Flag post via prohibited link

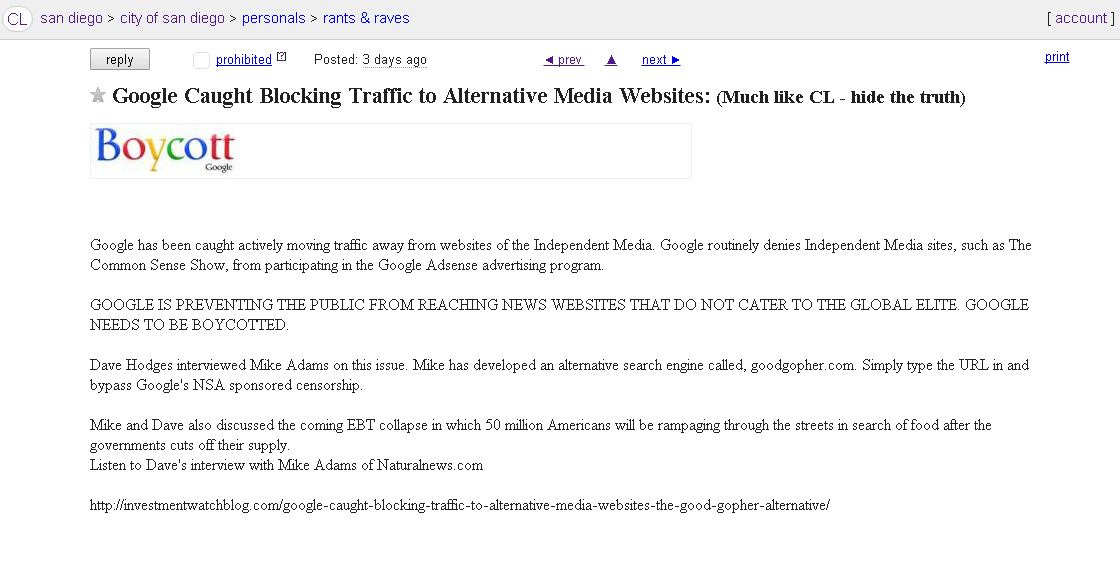pos(243,60)
